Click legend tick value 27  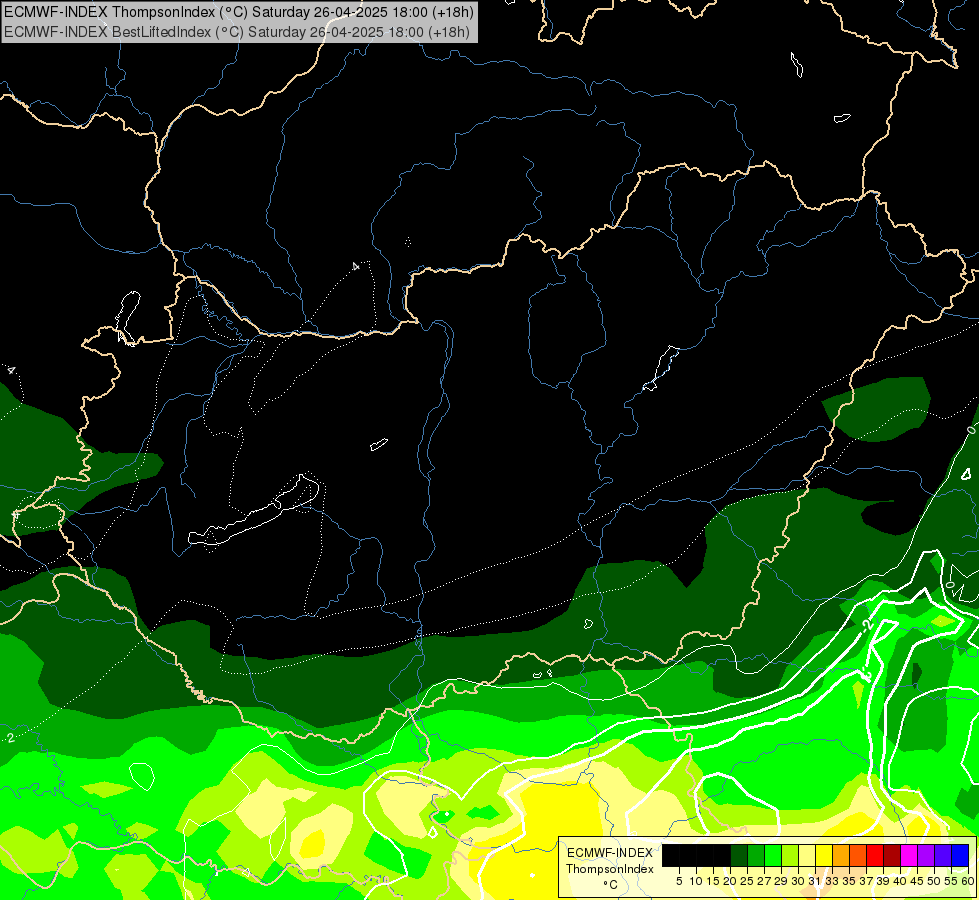[x=764, y=881]
